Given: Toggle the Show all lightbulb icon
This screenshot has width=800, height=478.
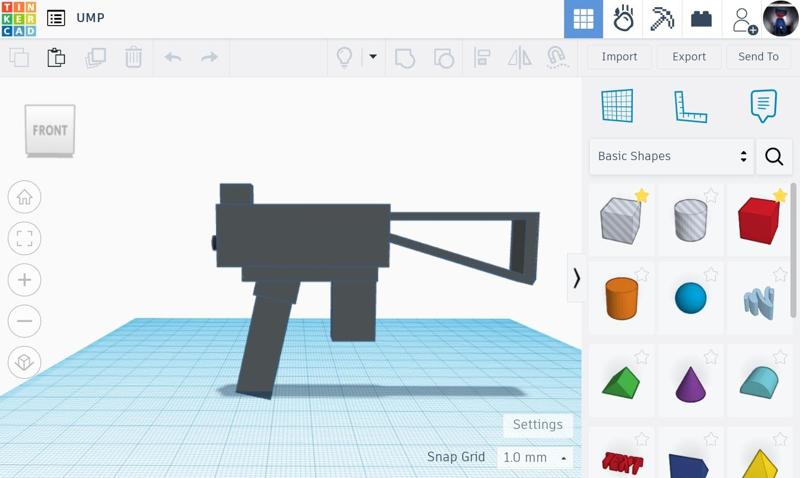Looking at the screenshot, I should 344,57.
